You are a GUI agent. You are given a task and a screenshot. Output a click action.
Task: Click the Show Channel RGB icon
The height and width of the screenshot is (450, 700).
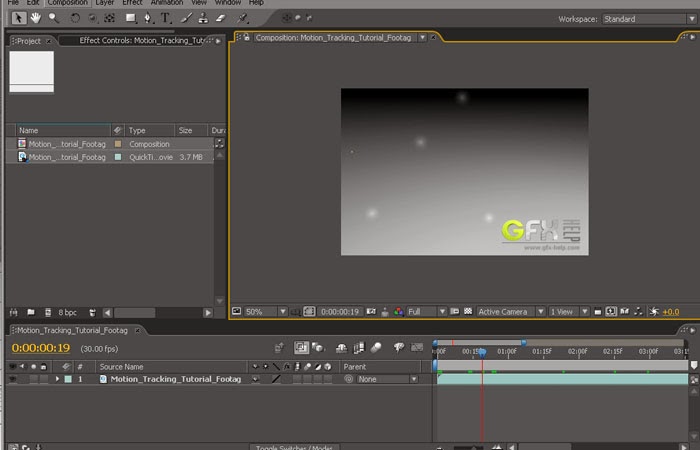pos(398,312)
